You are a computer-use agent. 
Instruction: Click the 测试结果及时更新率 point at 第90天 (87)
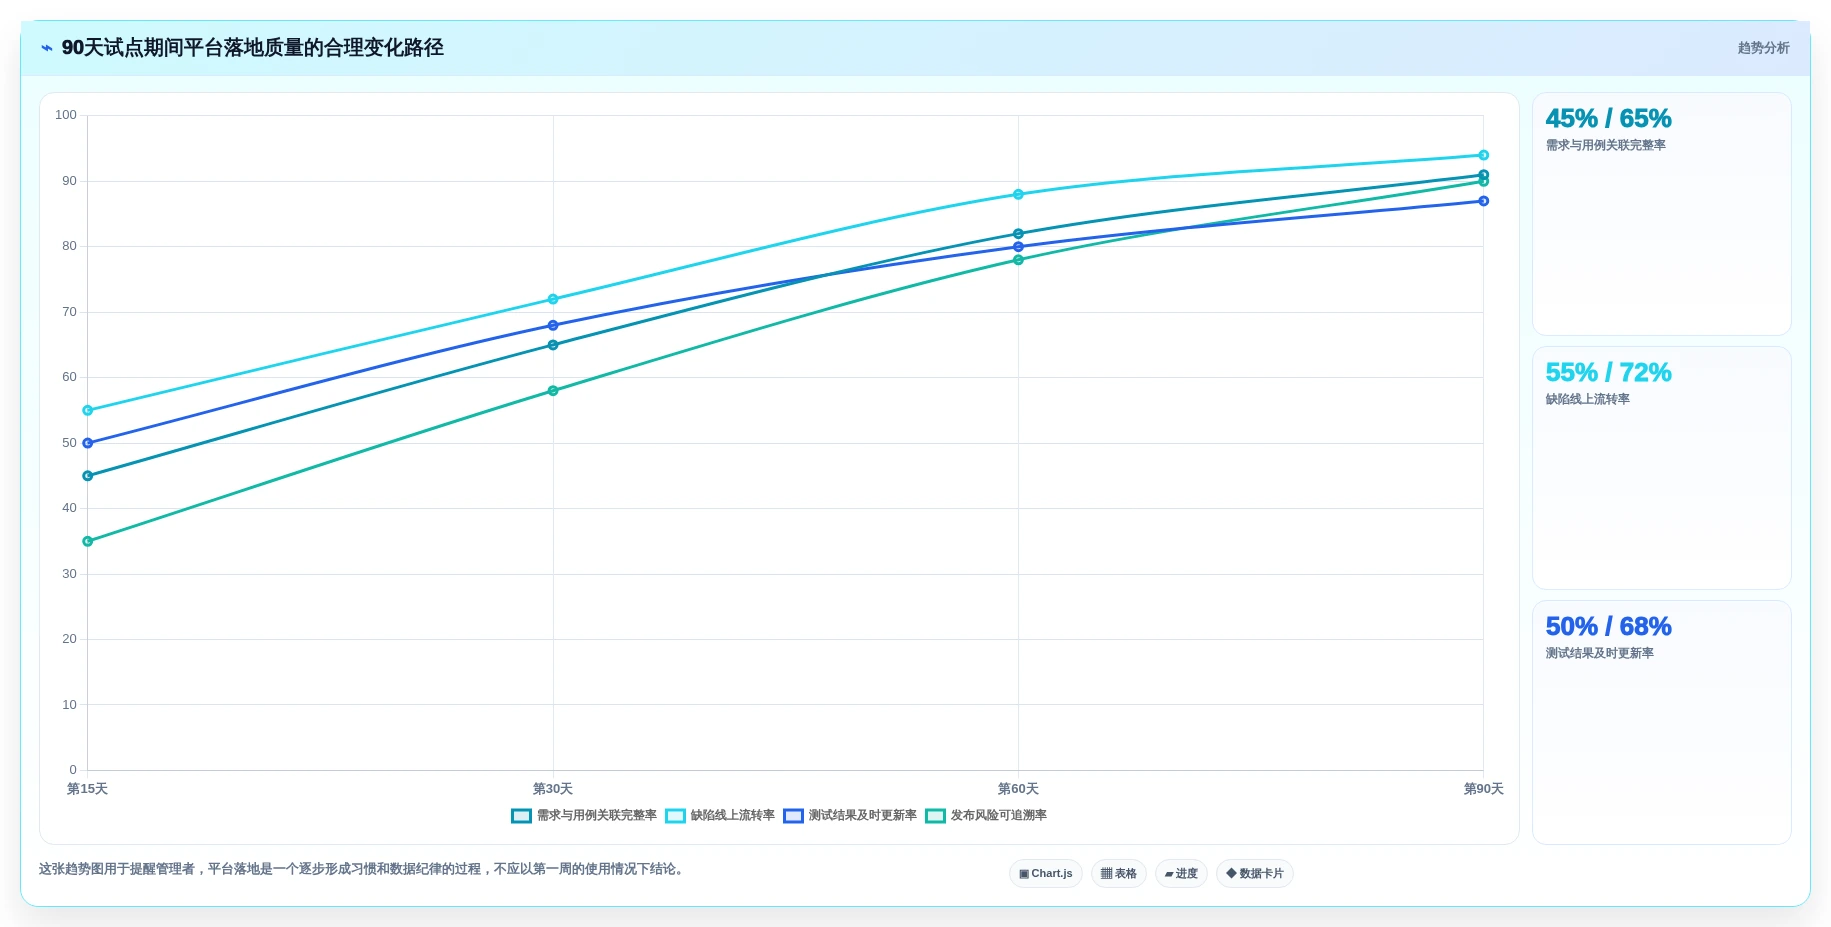[1484, 201]
